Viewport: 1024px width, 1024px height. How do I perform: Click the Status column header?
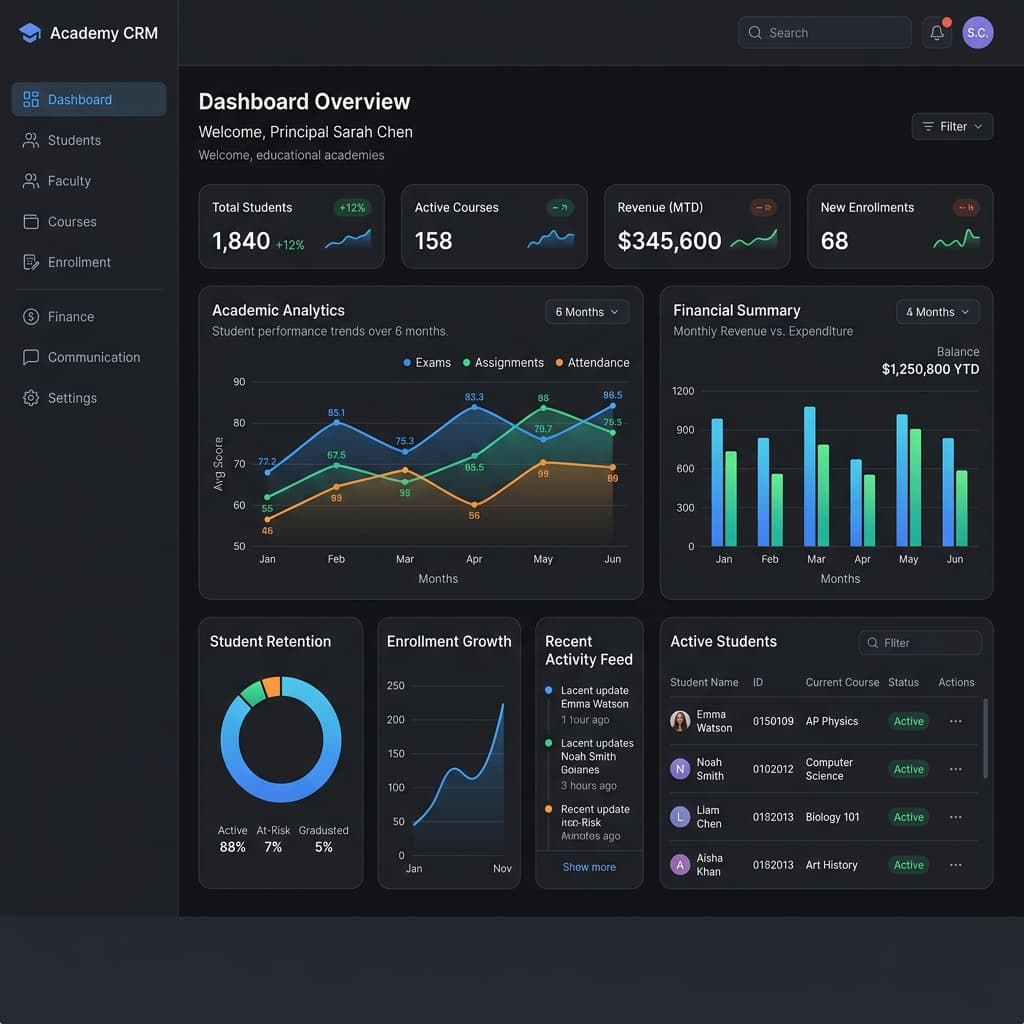pyautogui.click(x=903, y=682)
